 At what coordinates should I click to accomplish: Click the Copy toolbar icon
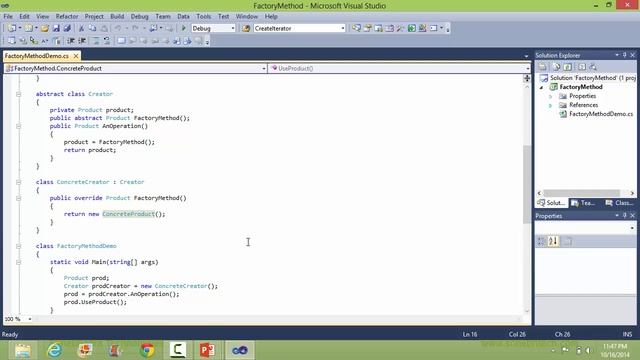(93, 28)
